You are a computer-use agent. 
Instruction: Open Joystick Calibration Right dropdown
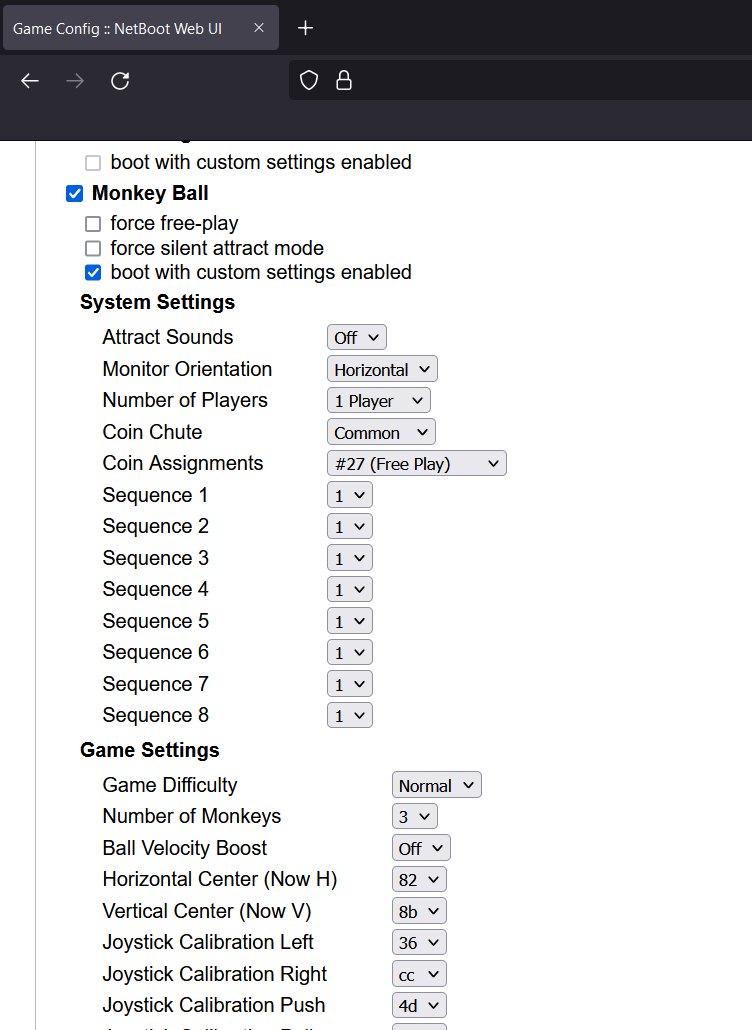pyautogui.click(x=419, y=974)
